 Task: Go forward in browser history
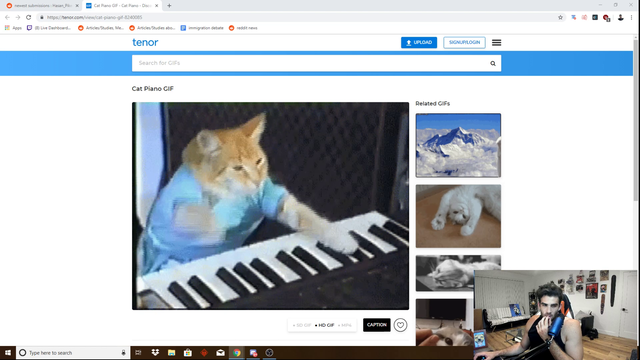tap(18, 17)
